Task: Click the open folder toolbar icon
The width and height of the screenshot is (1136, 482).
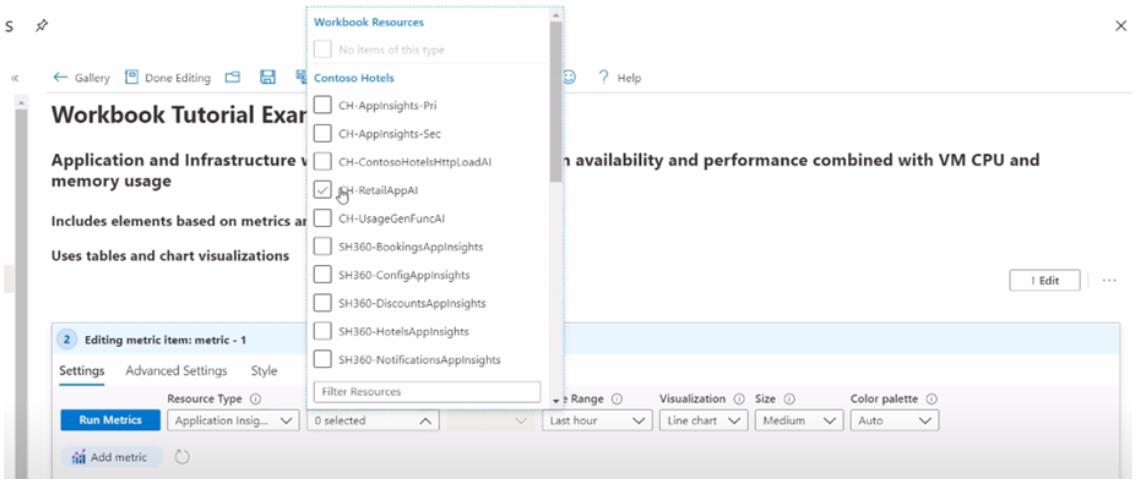Action: coord(232,78)
